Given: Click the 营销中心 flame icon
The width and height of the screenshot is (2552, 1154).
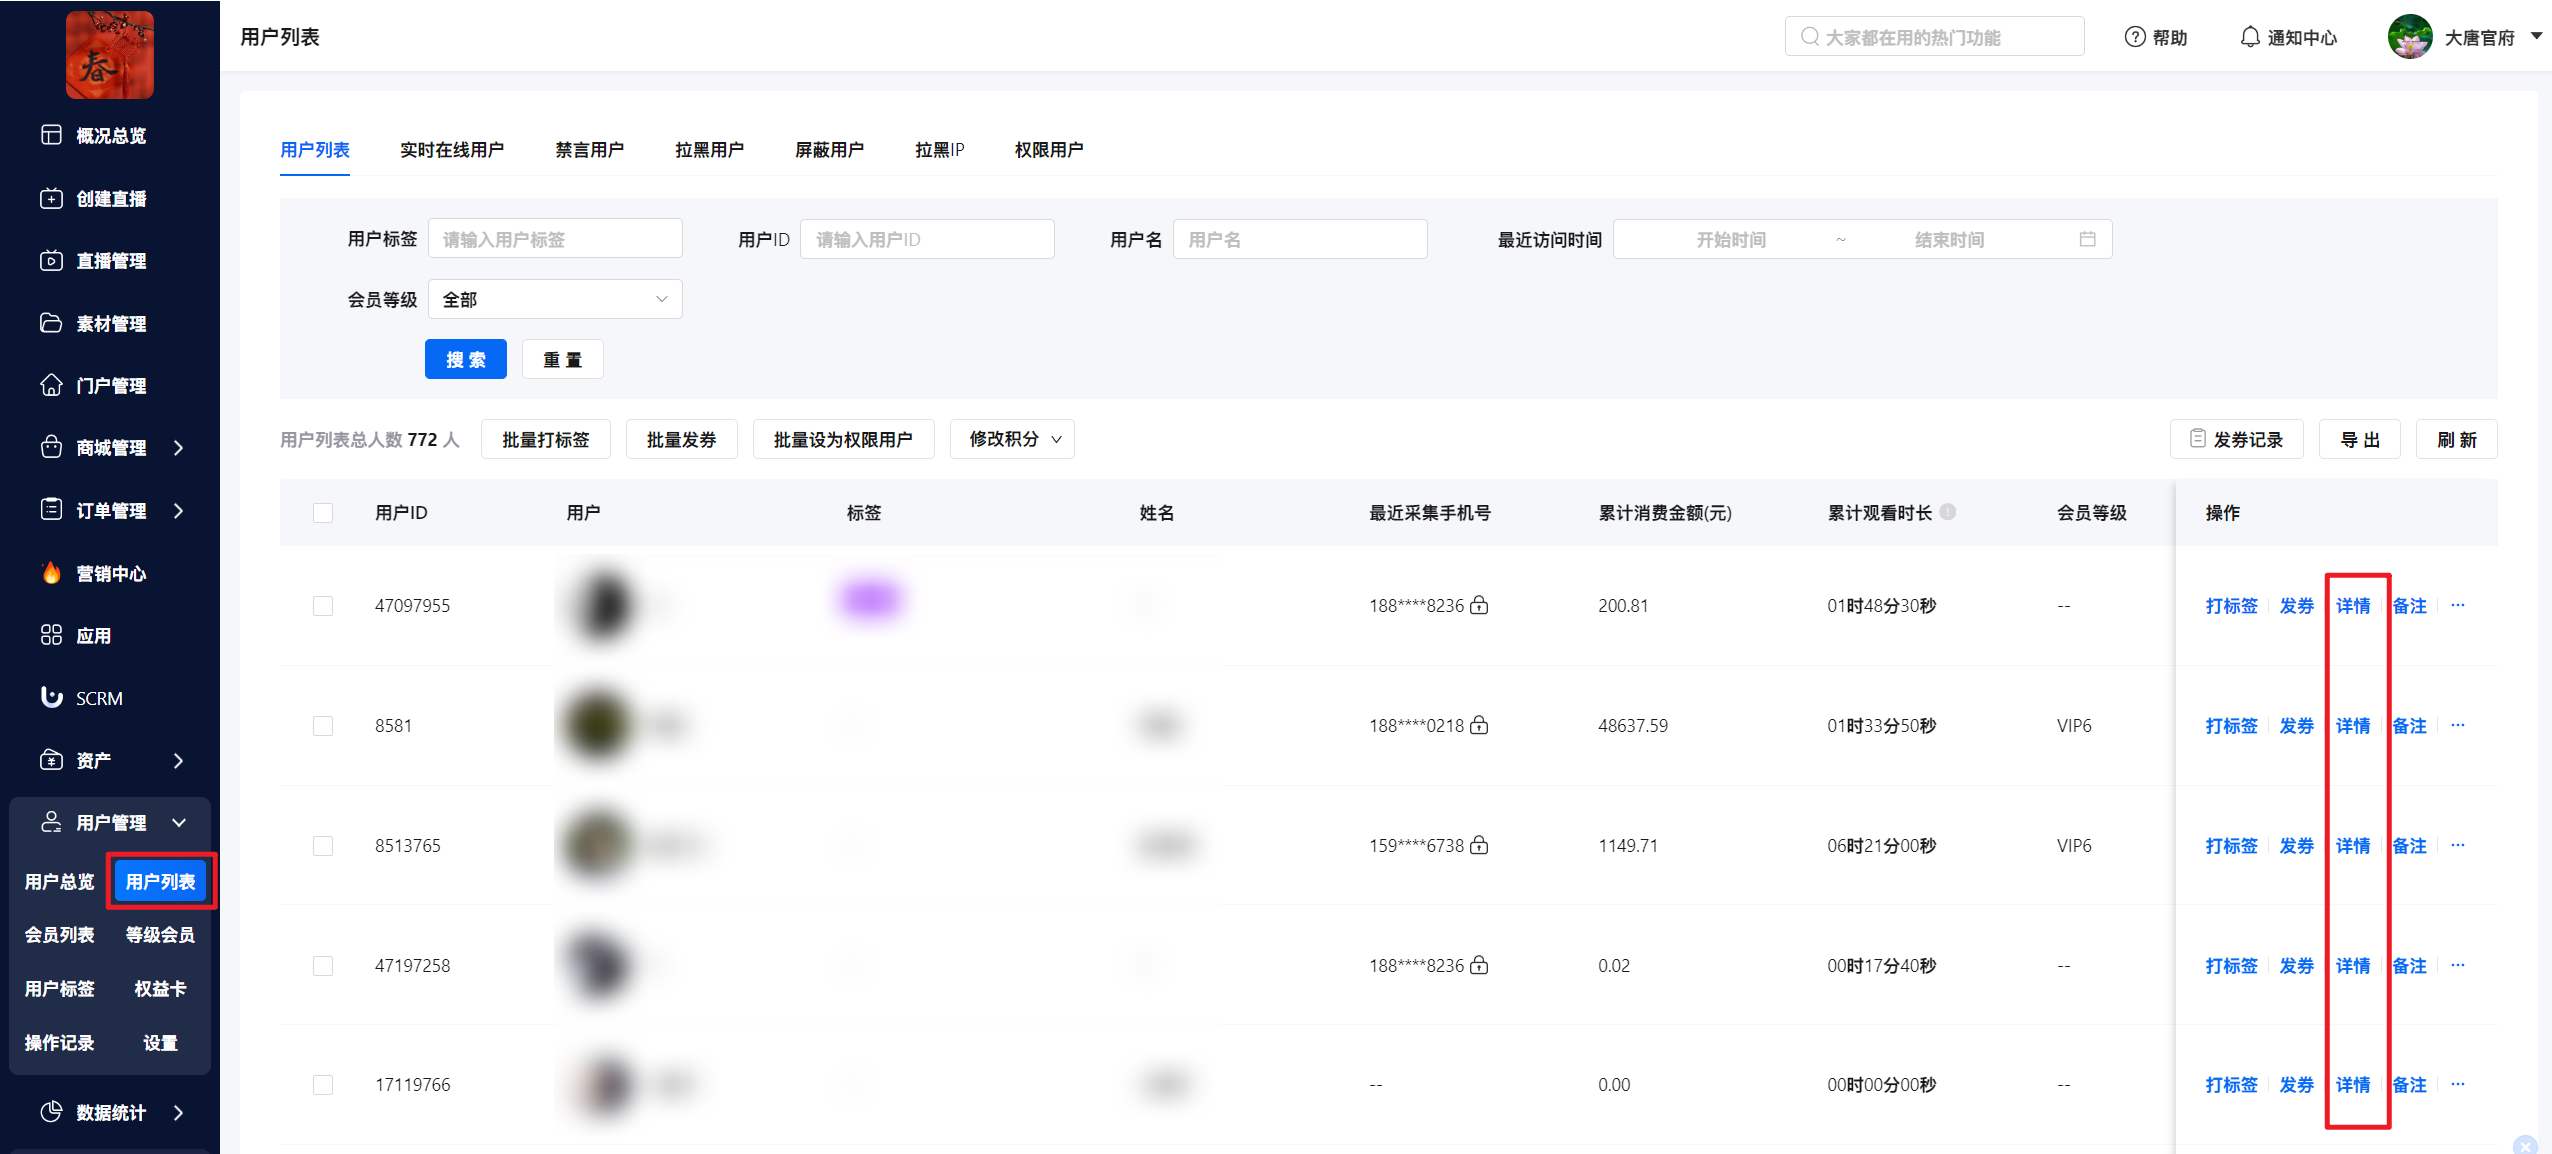Looking at the screenshot, I should tap(51, 572).
